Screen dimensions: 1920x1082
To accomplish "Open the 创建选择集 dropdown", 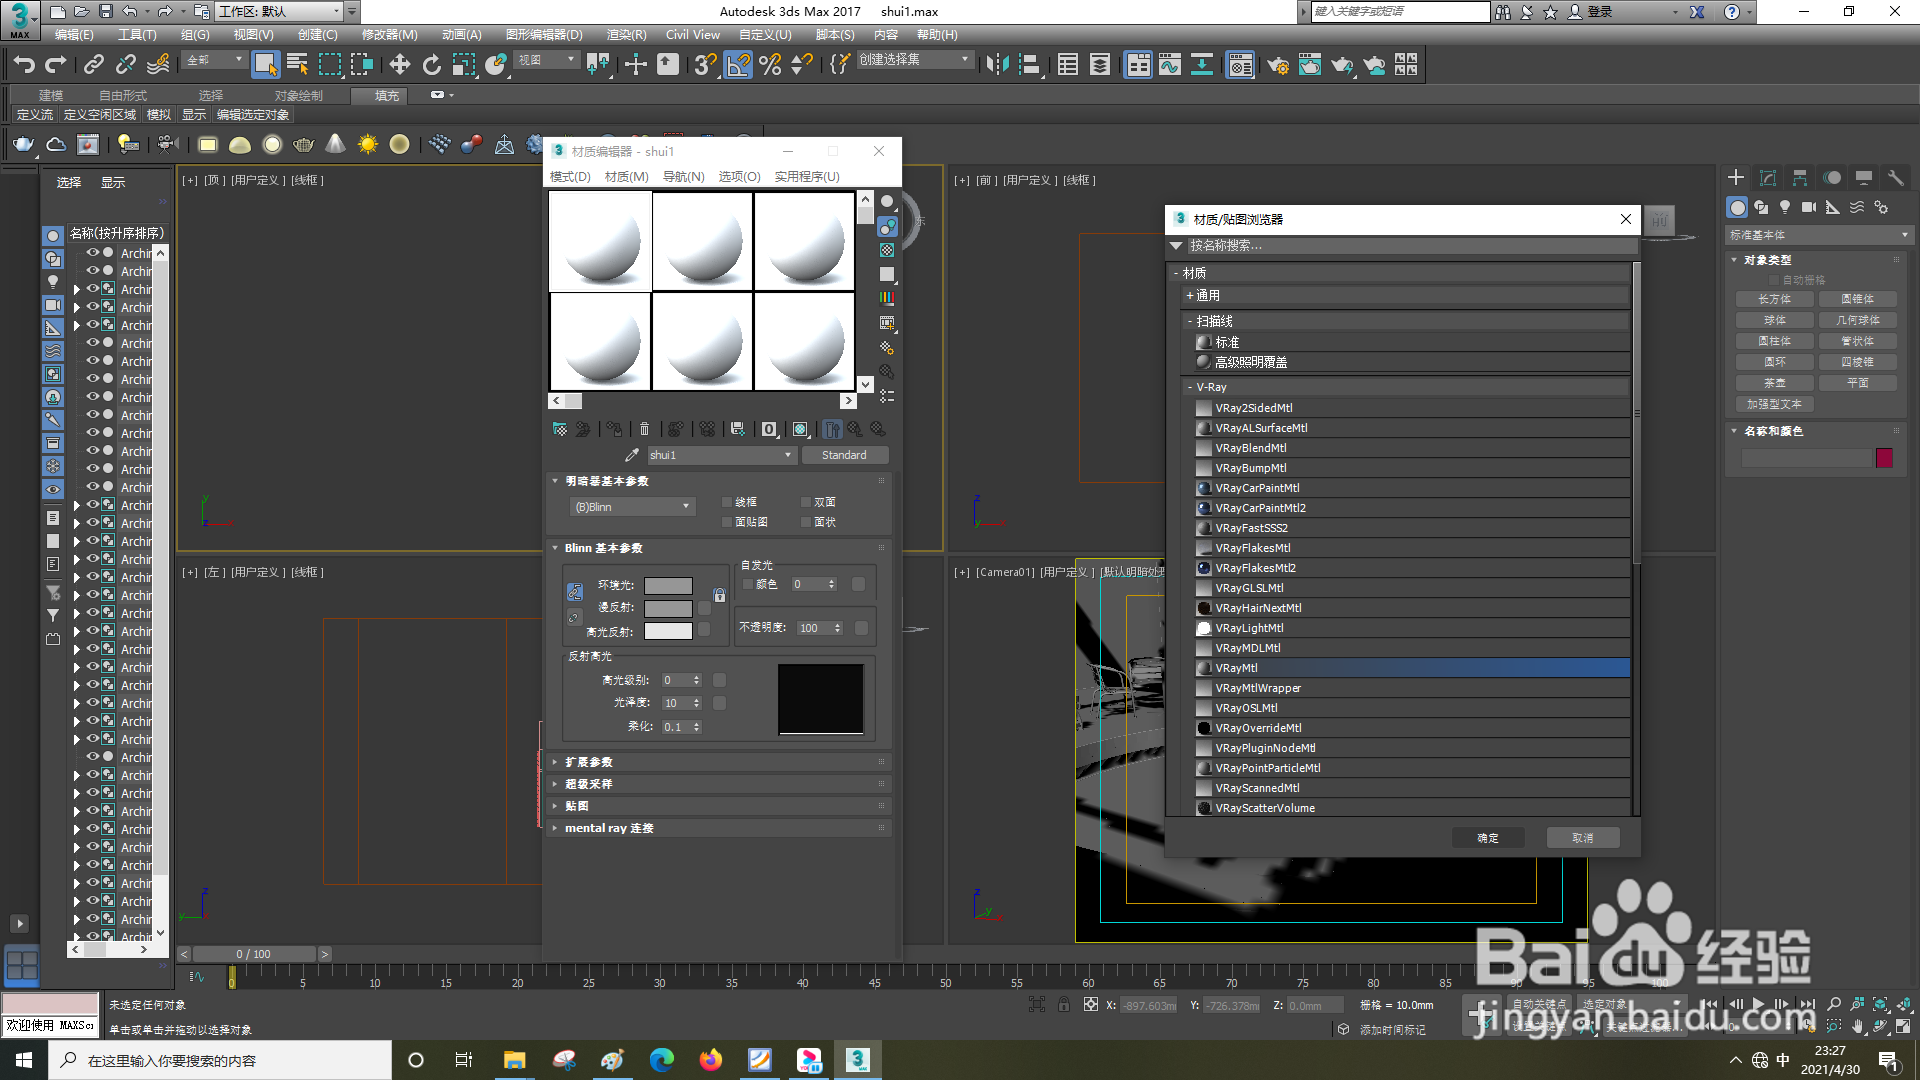I will click(915, 60).
